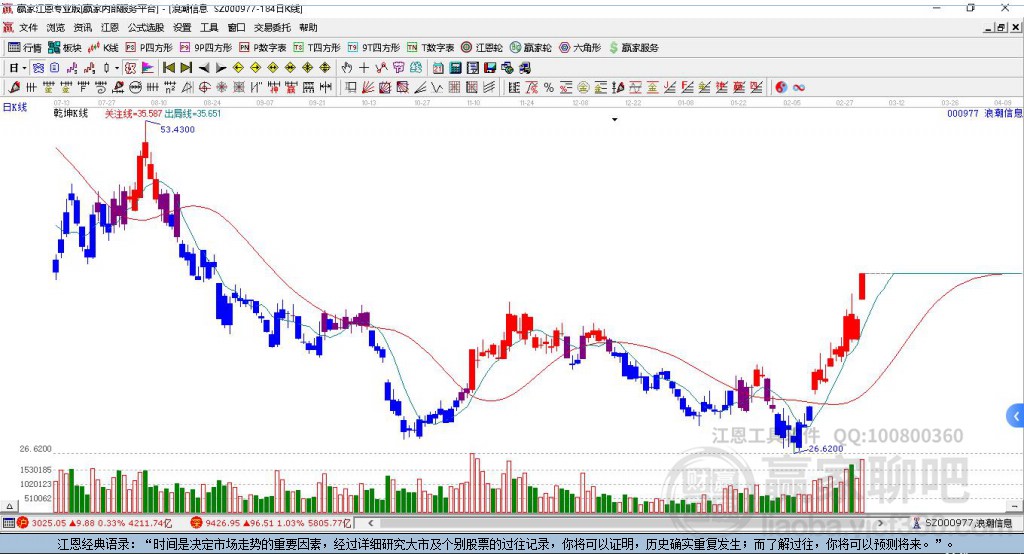Screen dimensions: 1024x554
Task: Click the SZ000977 status bar entry
Action: (x=963, y=523)
